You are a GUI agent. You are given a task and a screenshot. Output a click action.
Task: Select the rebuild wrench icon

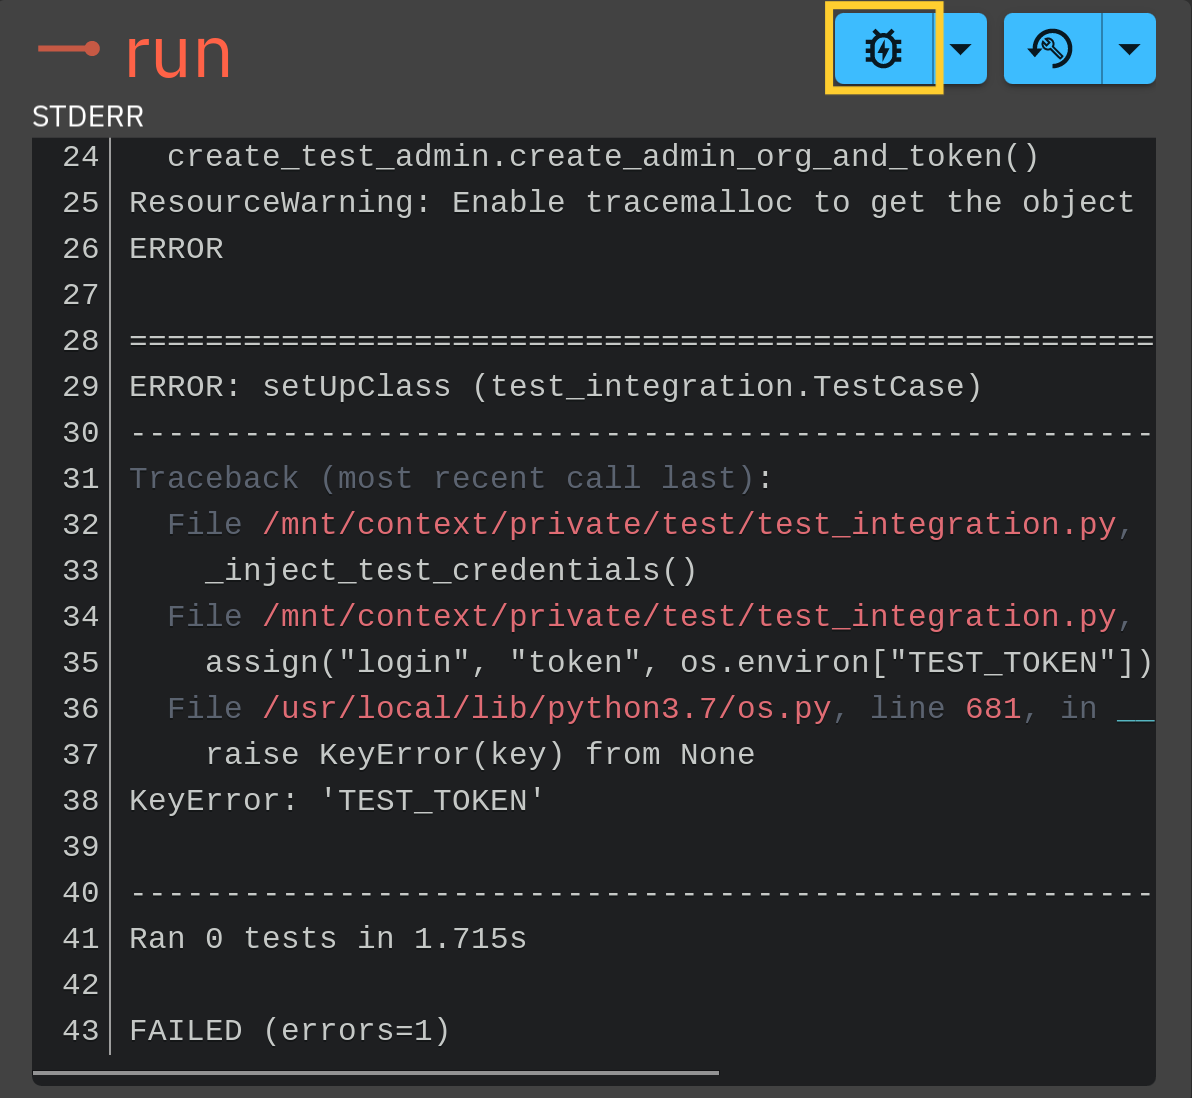(x=1051, y=48)
